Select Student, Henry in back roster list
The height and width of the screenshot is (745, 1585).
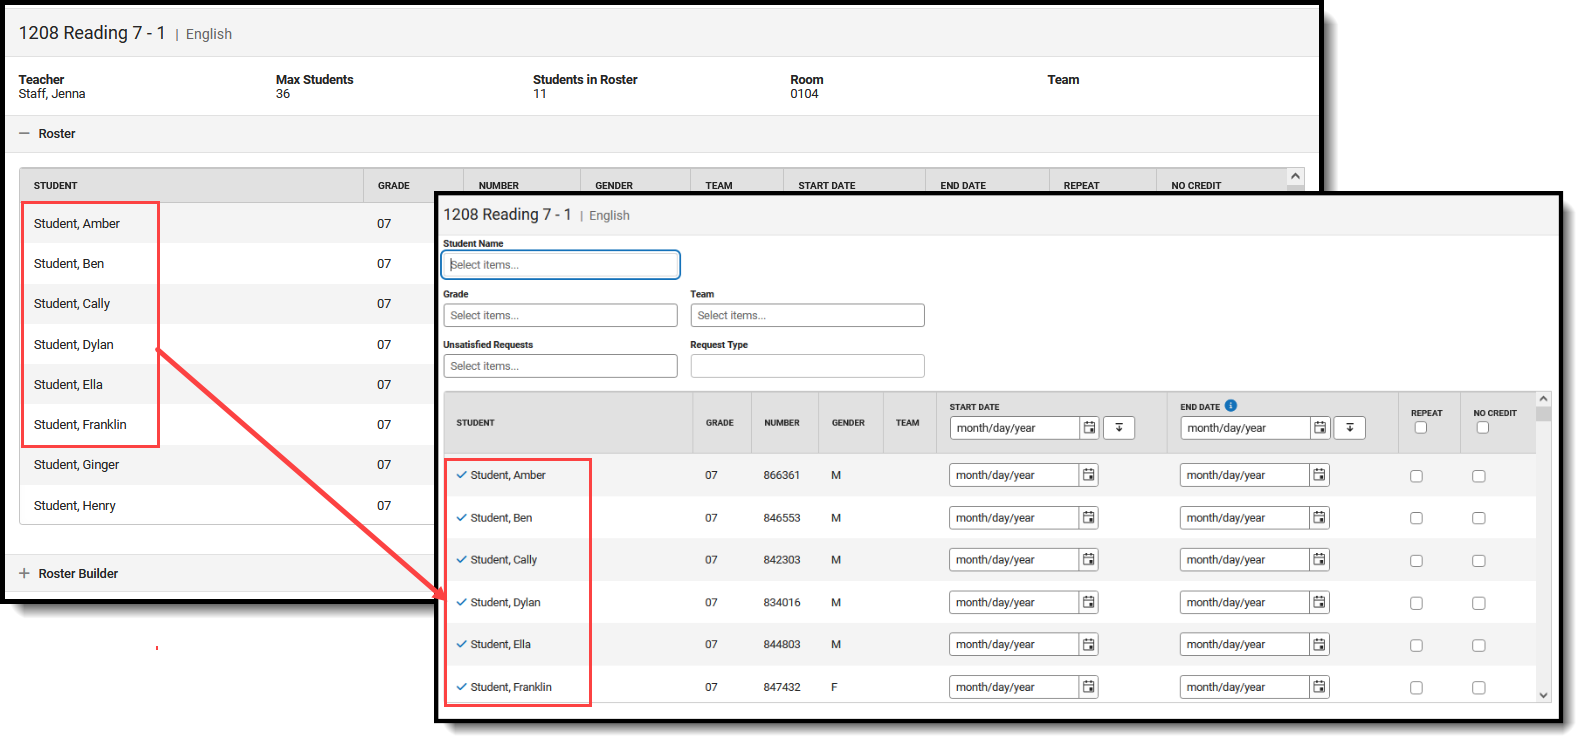(75, 506)
